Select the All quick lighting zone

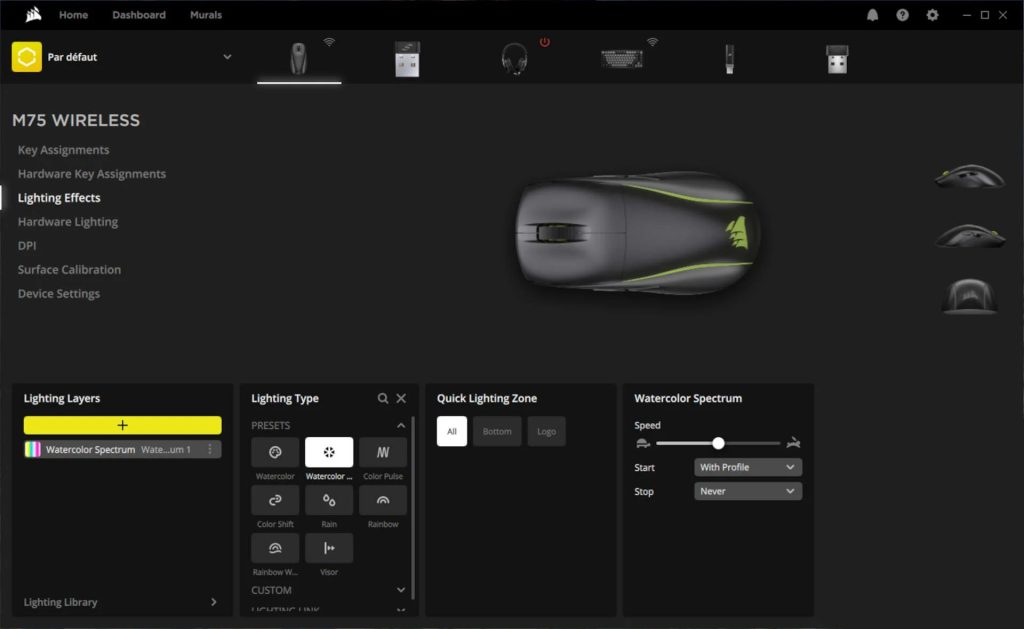(x=452, y=431)
